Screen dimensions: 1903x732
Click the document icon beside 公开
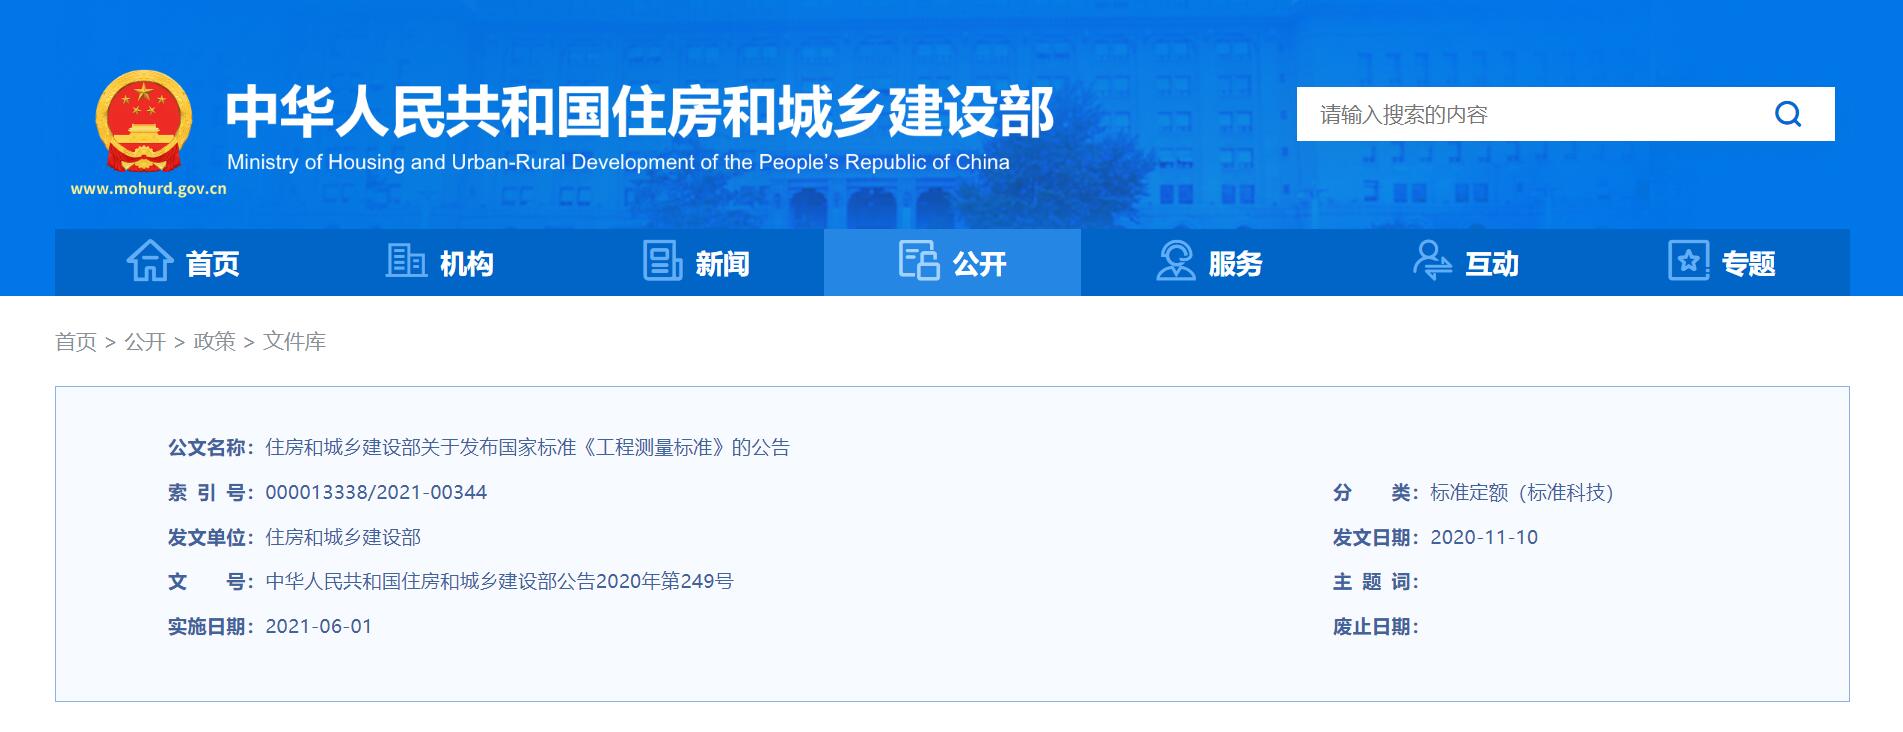pos(919,261)
